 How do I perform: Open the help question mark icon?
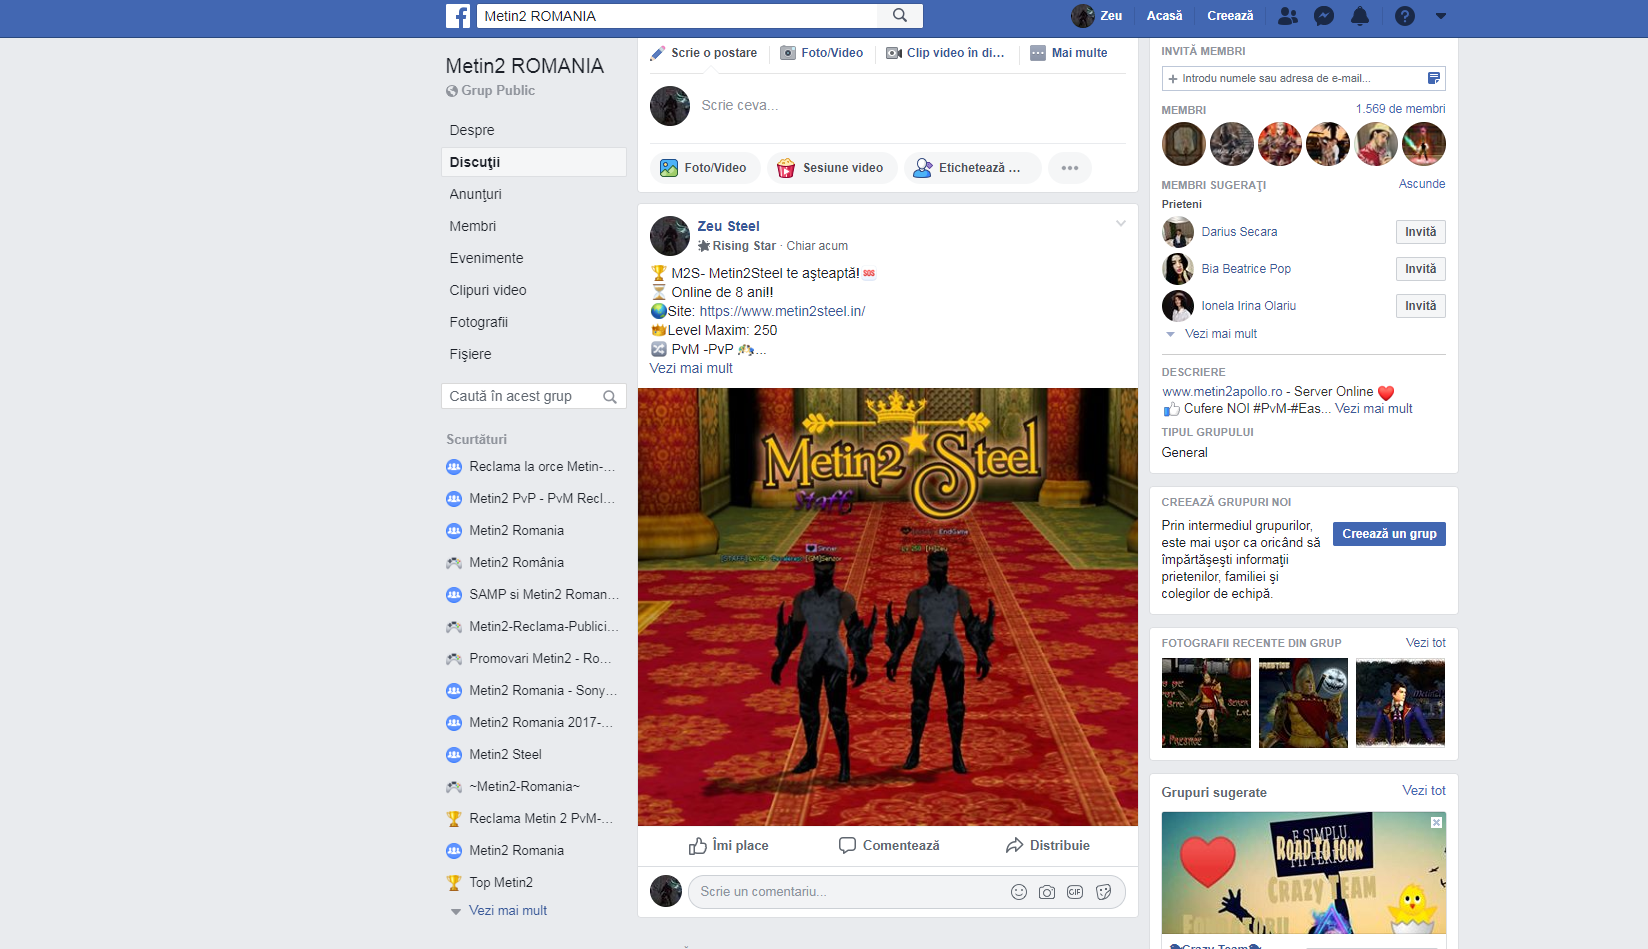coord(1405,16)
